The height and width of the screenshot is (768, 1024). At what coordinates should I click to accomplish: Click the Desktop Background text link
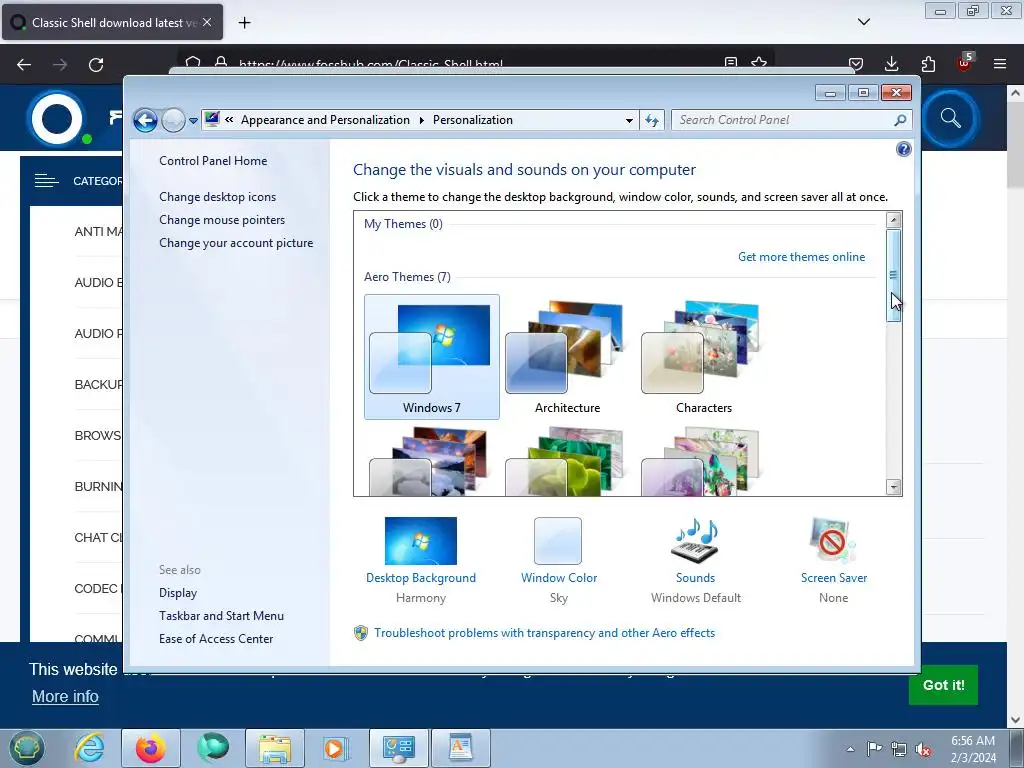[421, 578]
